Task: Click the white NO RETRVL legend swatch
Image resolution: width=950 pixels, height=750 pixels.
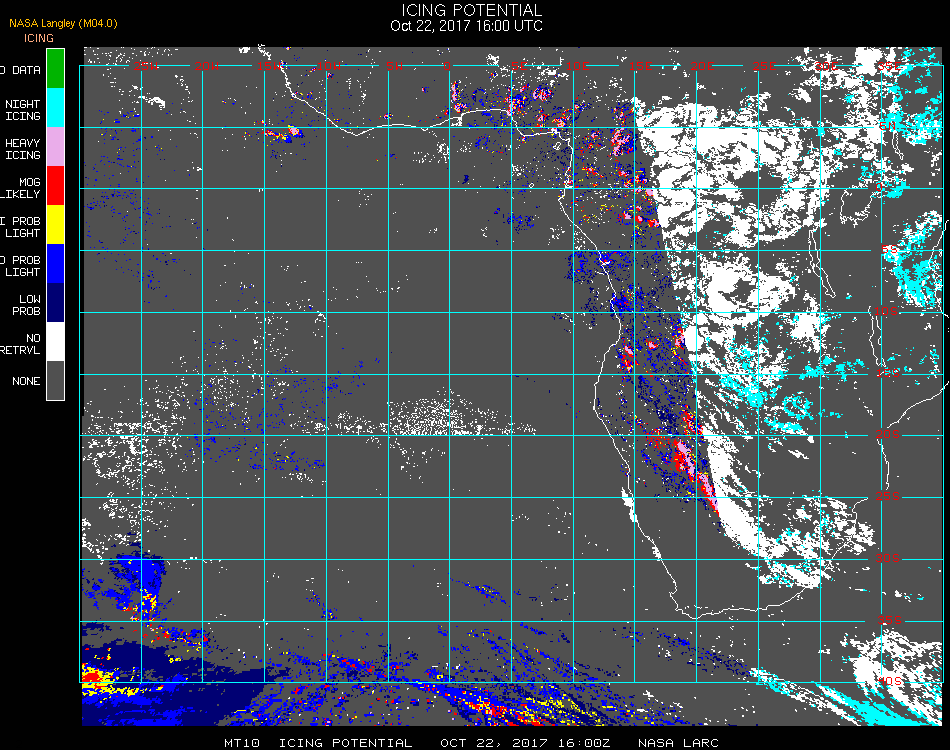Action: [55, 342]
